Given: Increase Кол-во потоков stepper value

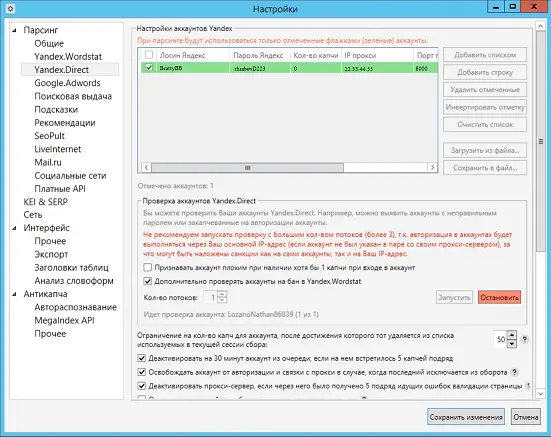Looking at the screenshot, I should click(x=222, y=294).
